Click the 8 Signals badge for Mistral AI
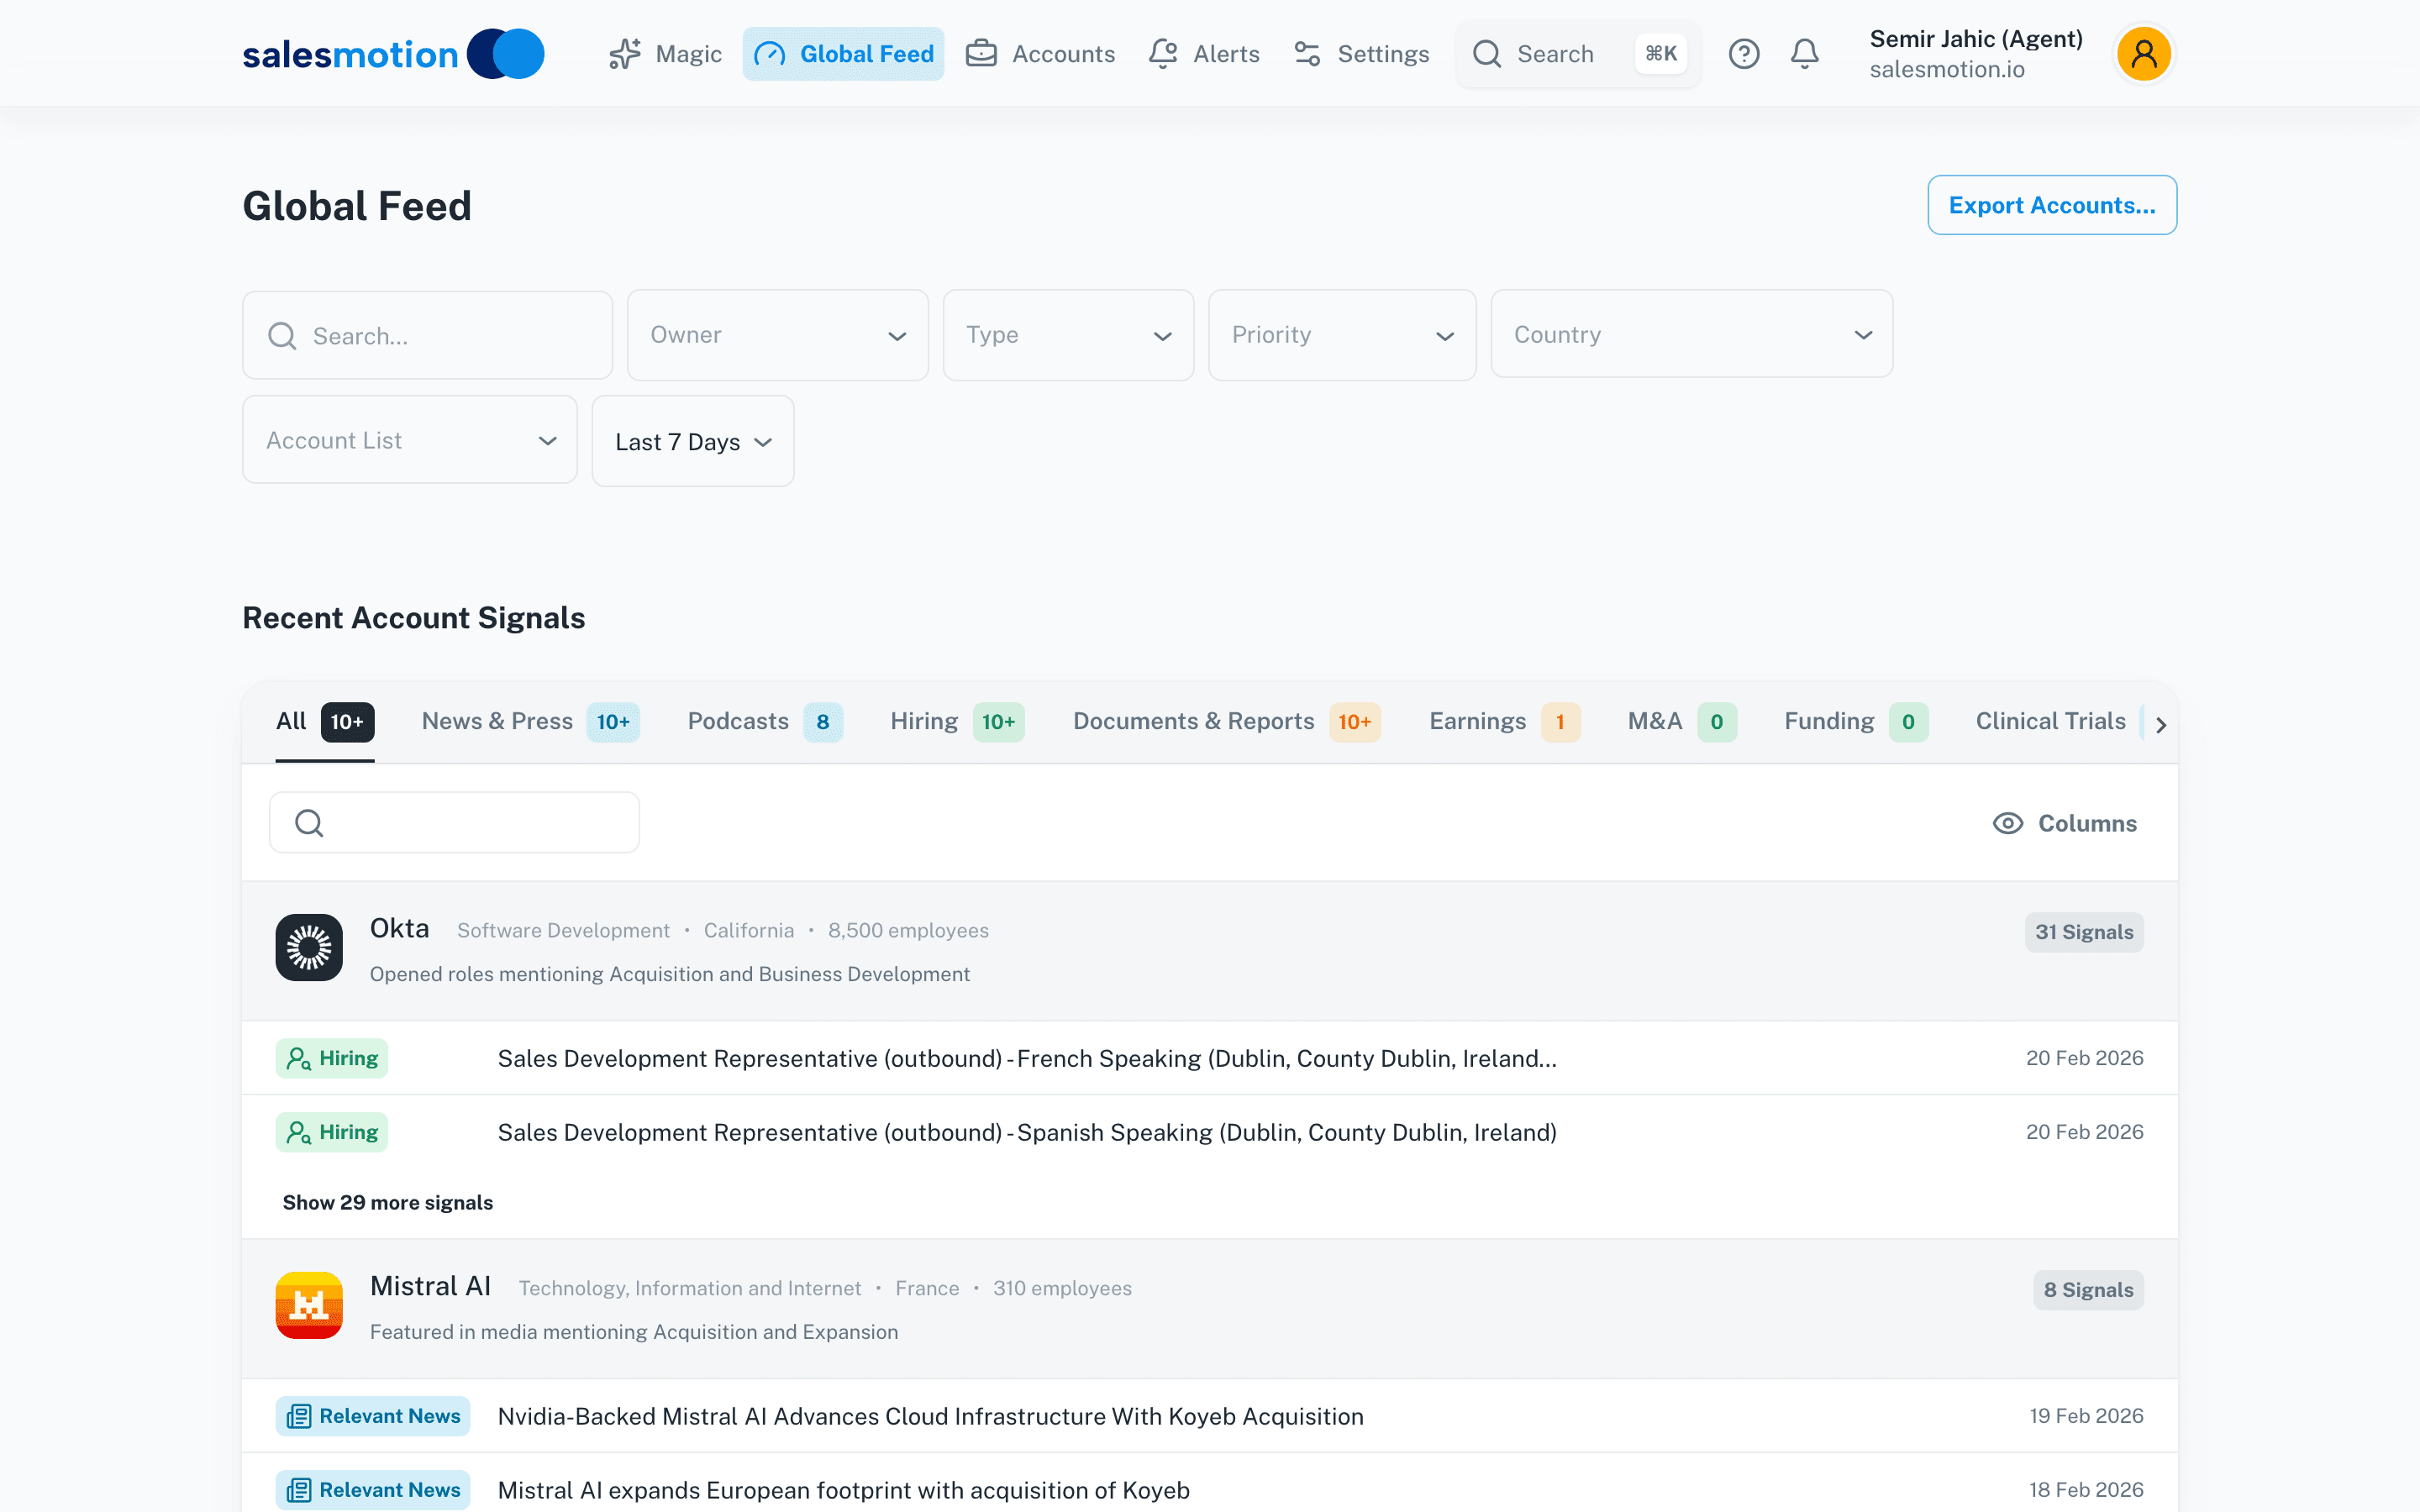2420x1512 pixels. (2088, 1290)
